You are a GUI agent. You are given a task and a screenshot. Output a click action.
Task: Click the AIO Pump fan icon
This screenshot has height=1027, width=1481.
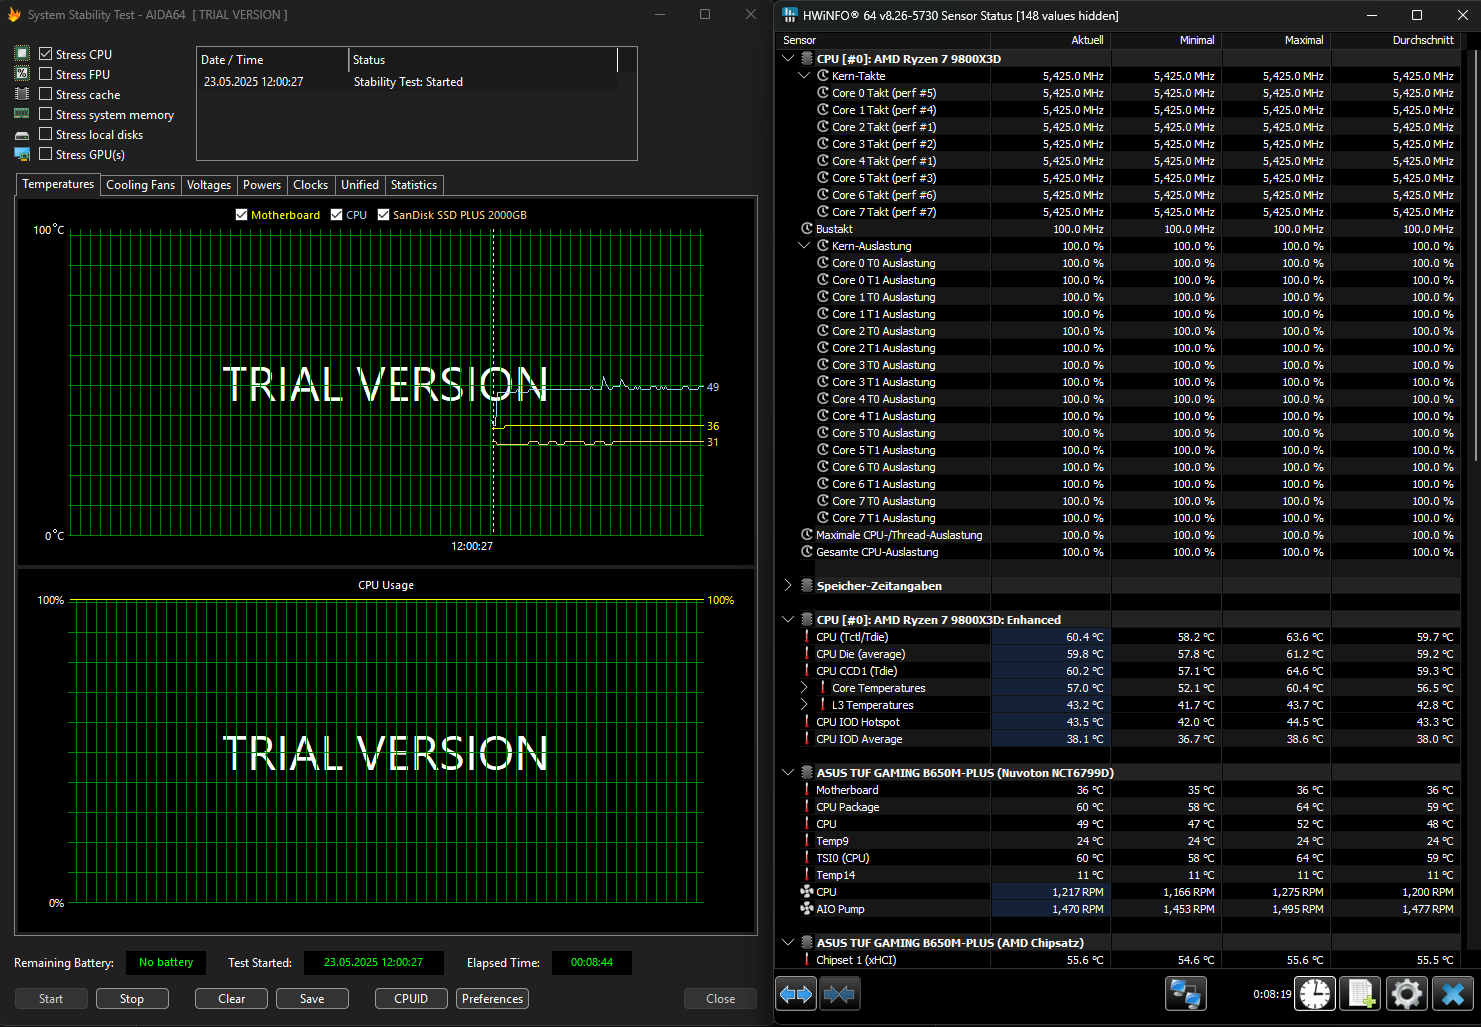point(807,909)
